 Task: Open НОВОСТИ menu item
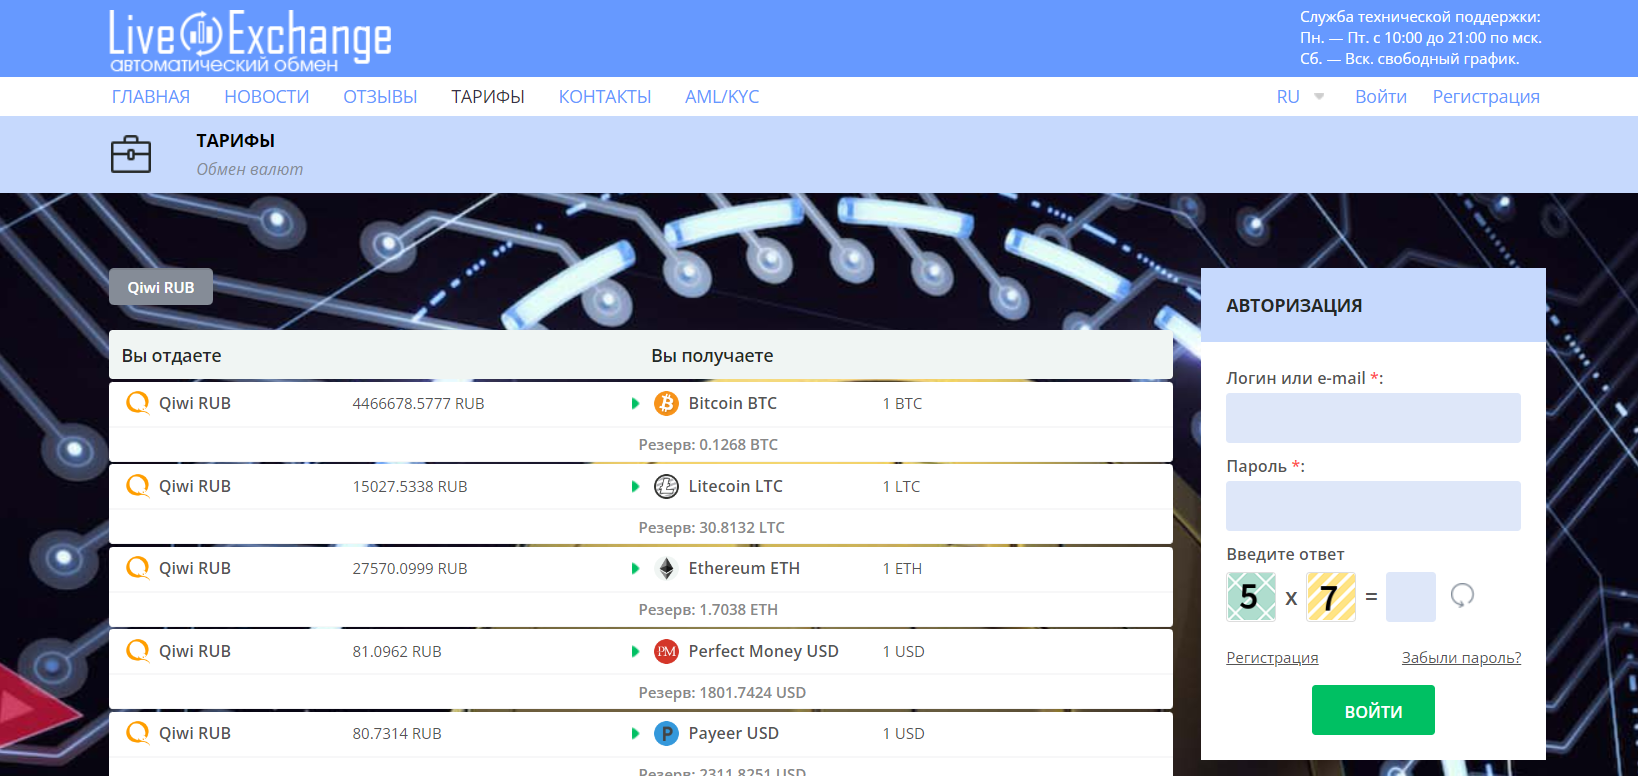pyautogui.click(x=267, y=97)
